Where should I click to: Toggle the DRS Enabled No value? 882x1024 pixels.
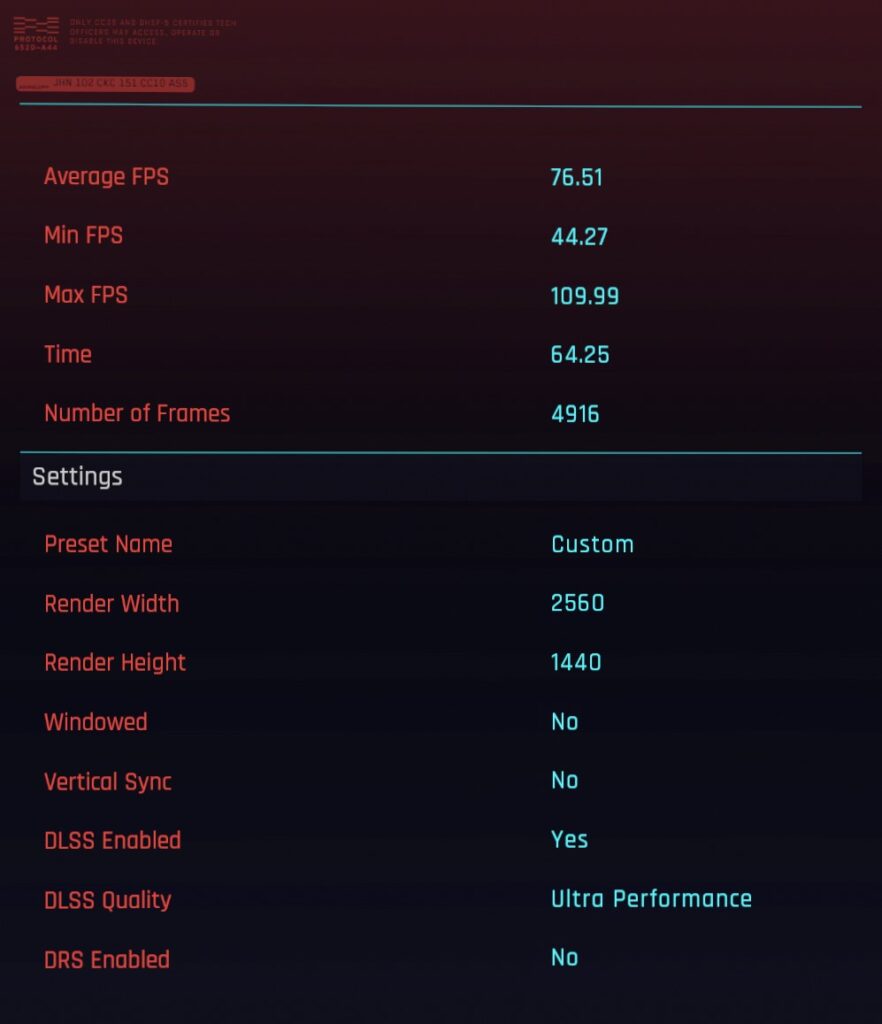(564, 958)
